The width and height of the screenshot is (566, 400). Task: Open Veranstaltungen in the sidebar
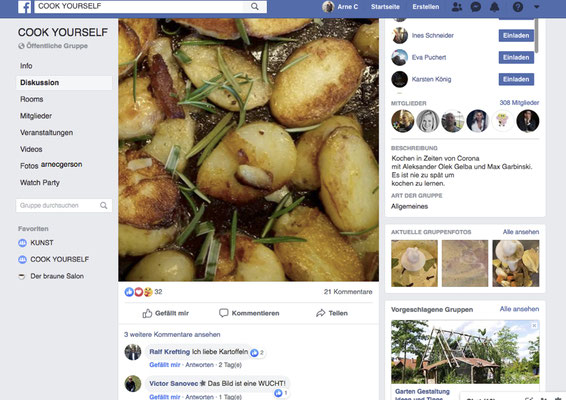click(x=46, y=132)
